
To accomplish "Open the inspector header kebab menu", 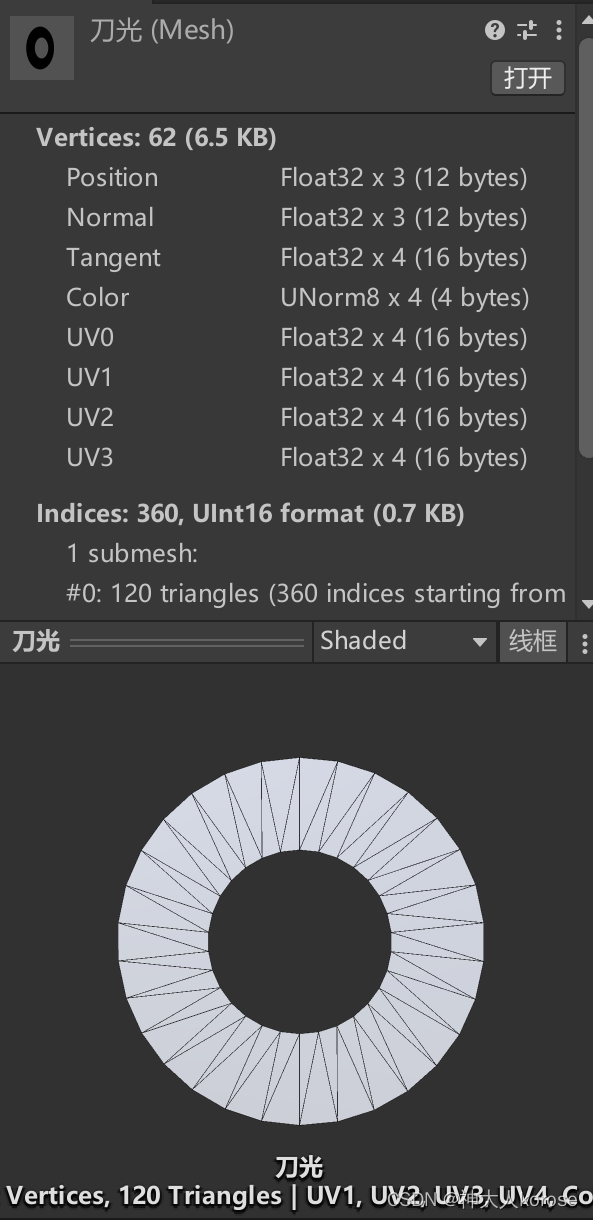I will click(559, 30).
